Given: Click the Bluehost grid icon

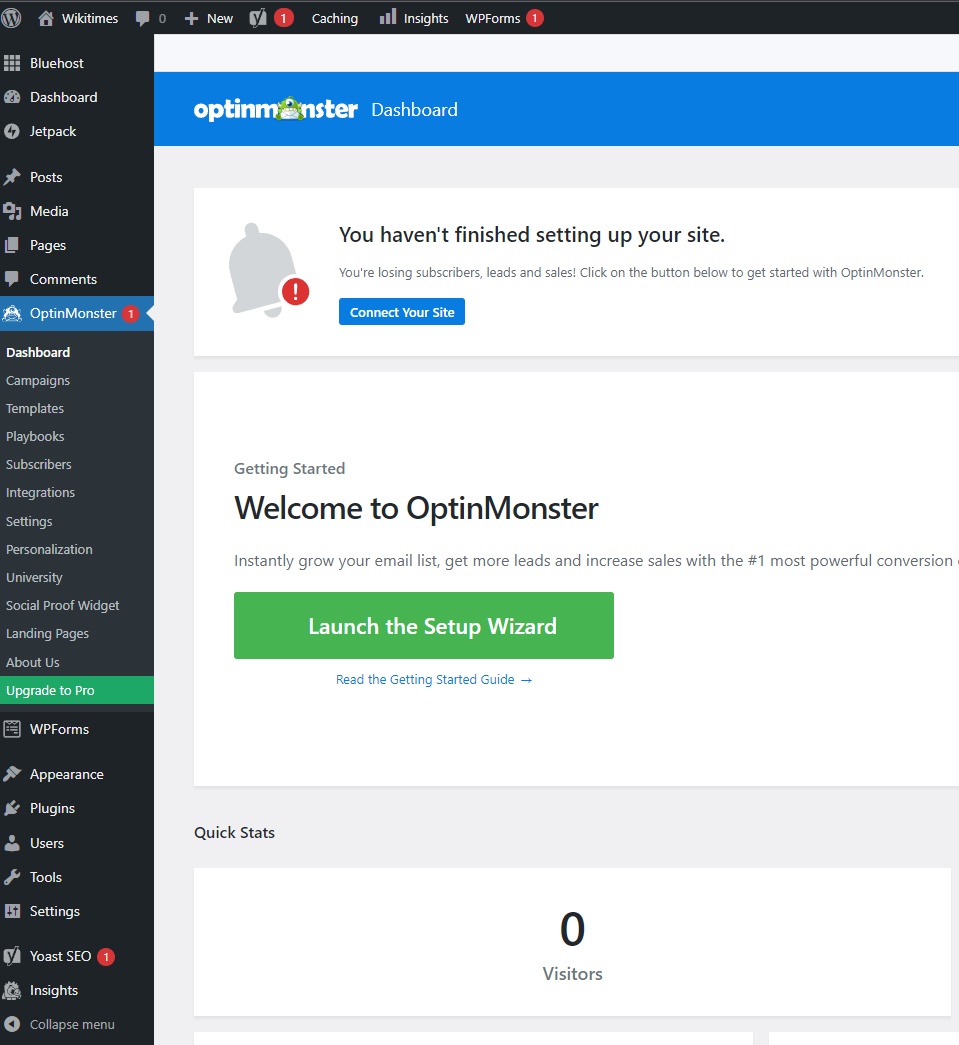Looking at the screenshot, I should tap(12, 63).
